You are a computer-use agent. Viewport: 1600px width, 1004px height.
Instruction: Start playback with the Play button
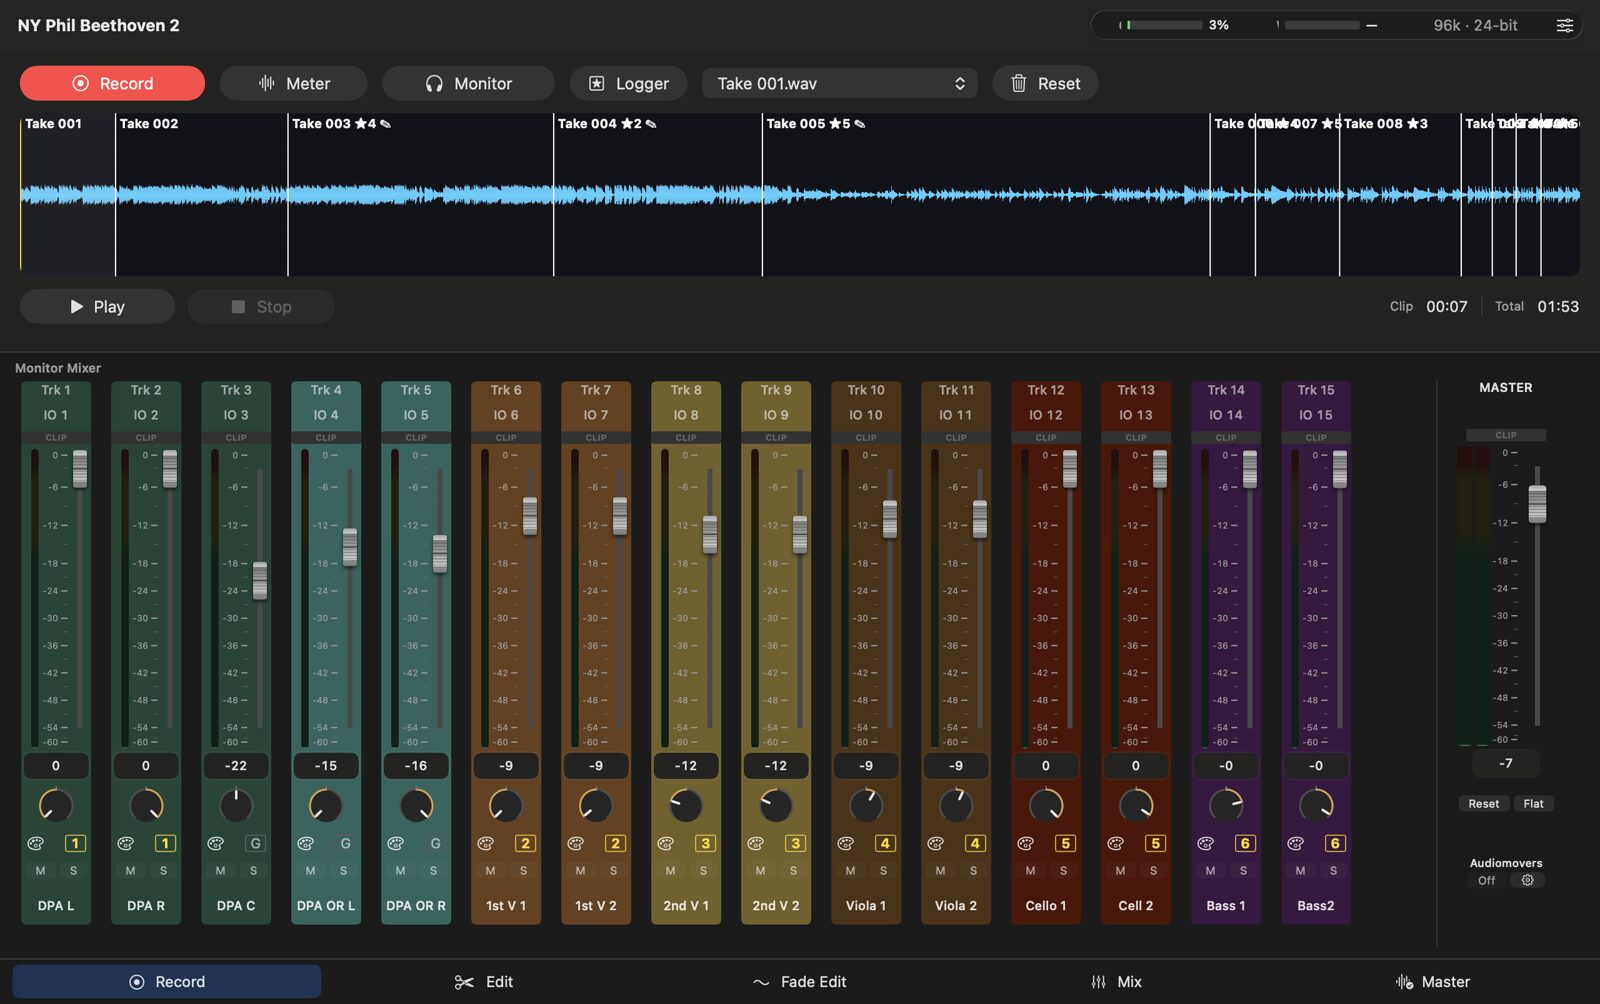click(x=97, y=306)
